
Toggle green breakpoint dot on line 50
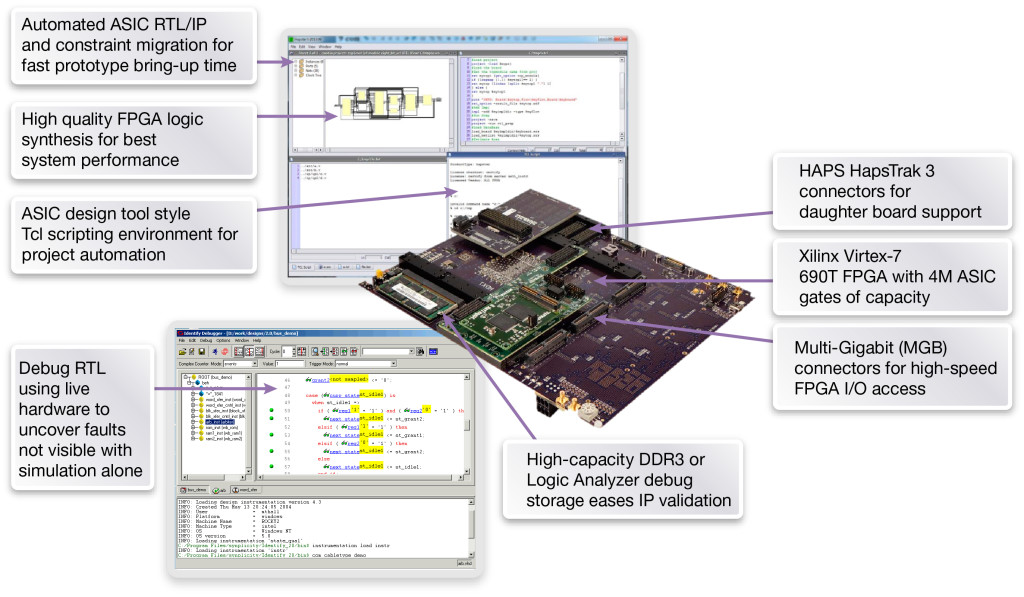pos(272,410)
